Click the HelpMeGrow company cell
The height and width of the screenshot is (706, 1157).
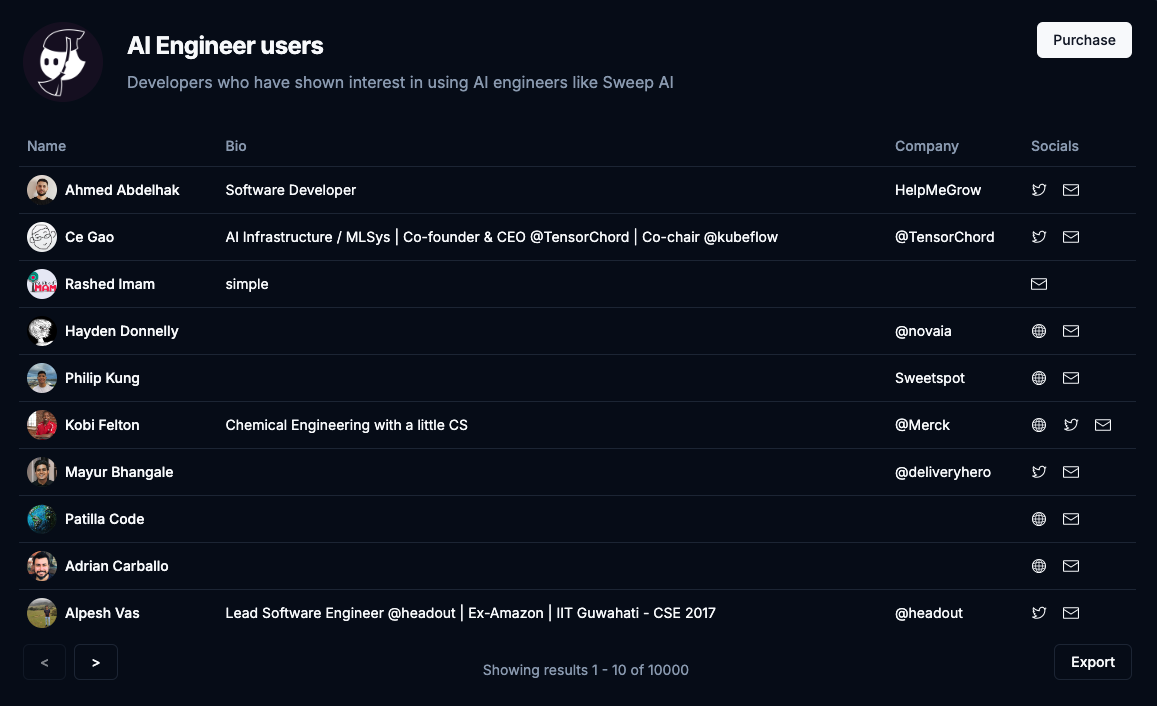click(938, 190)
